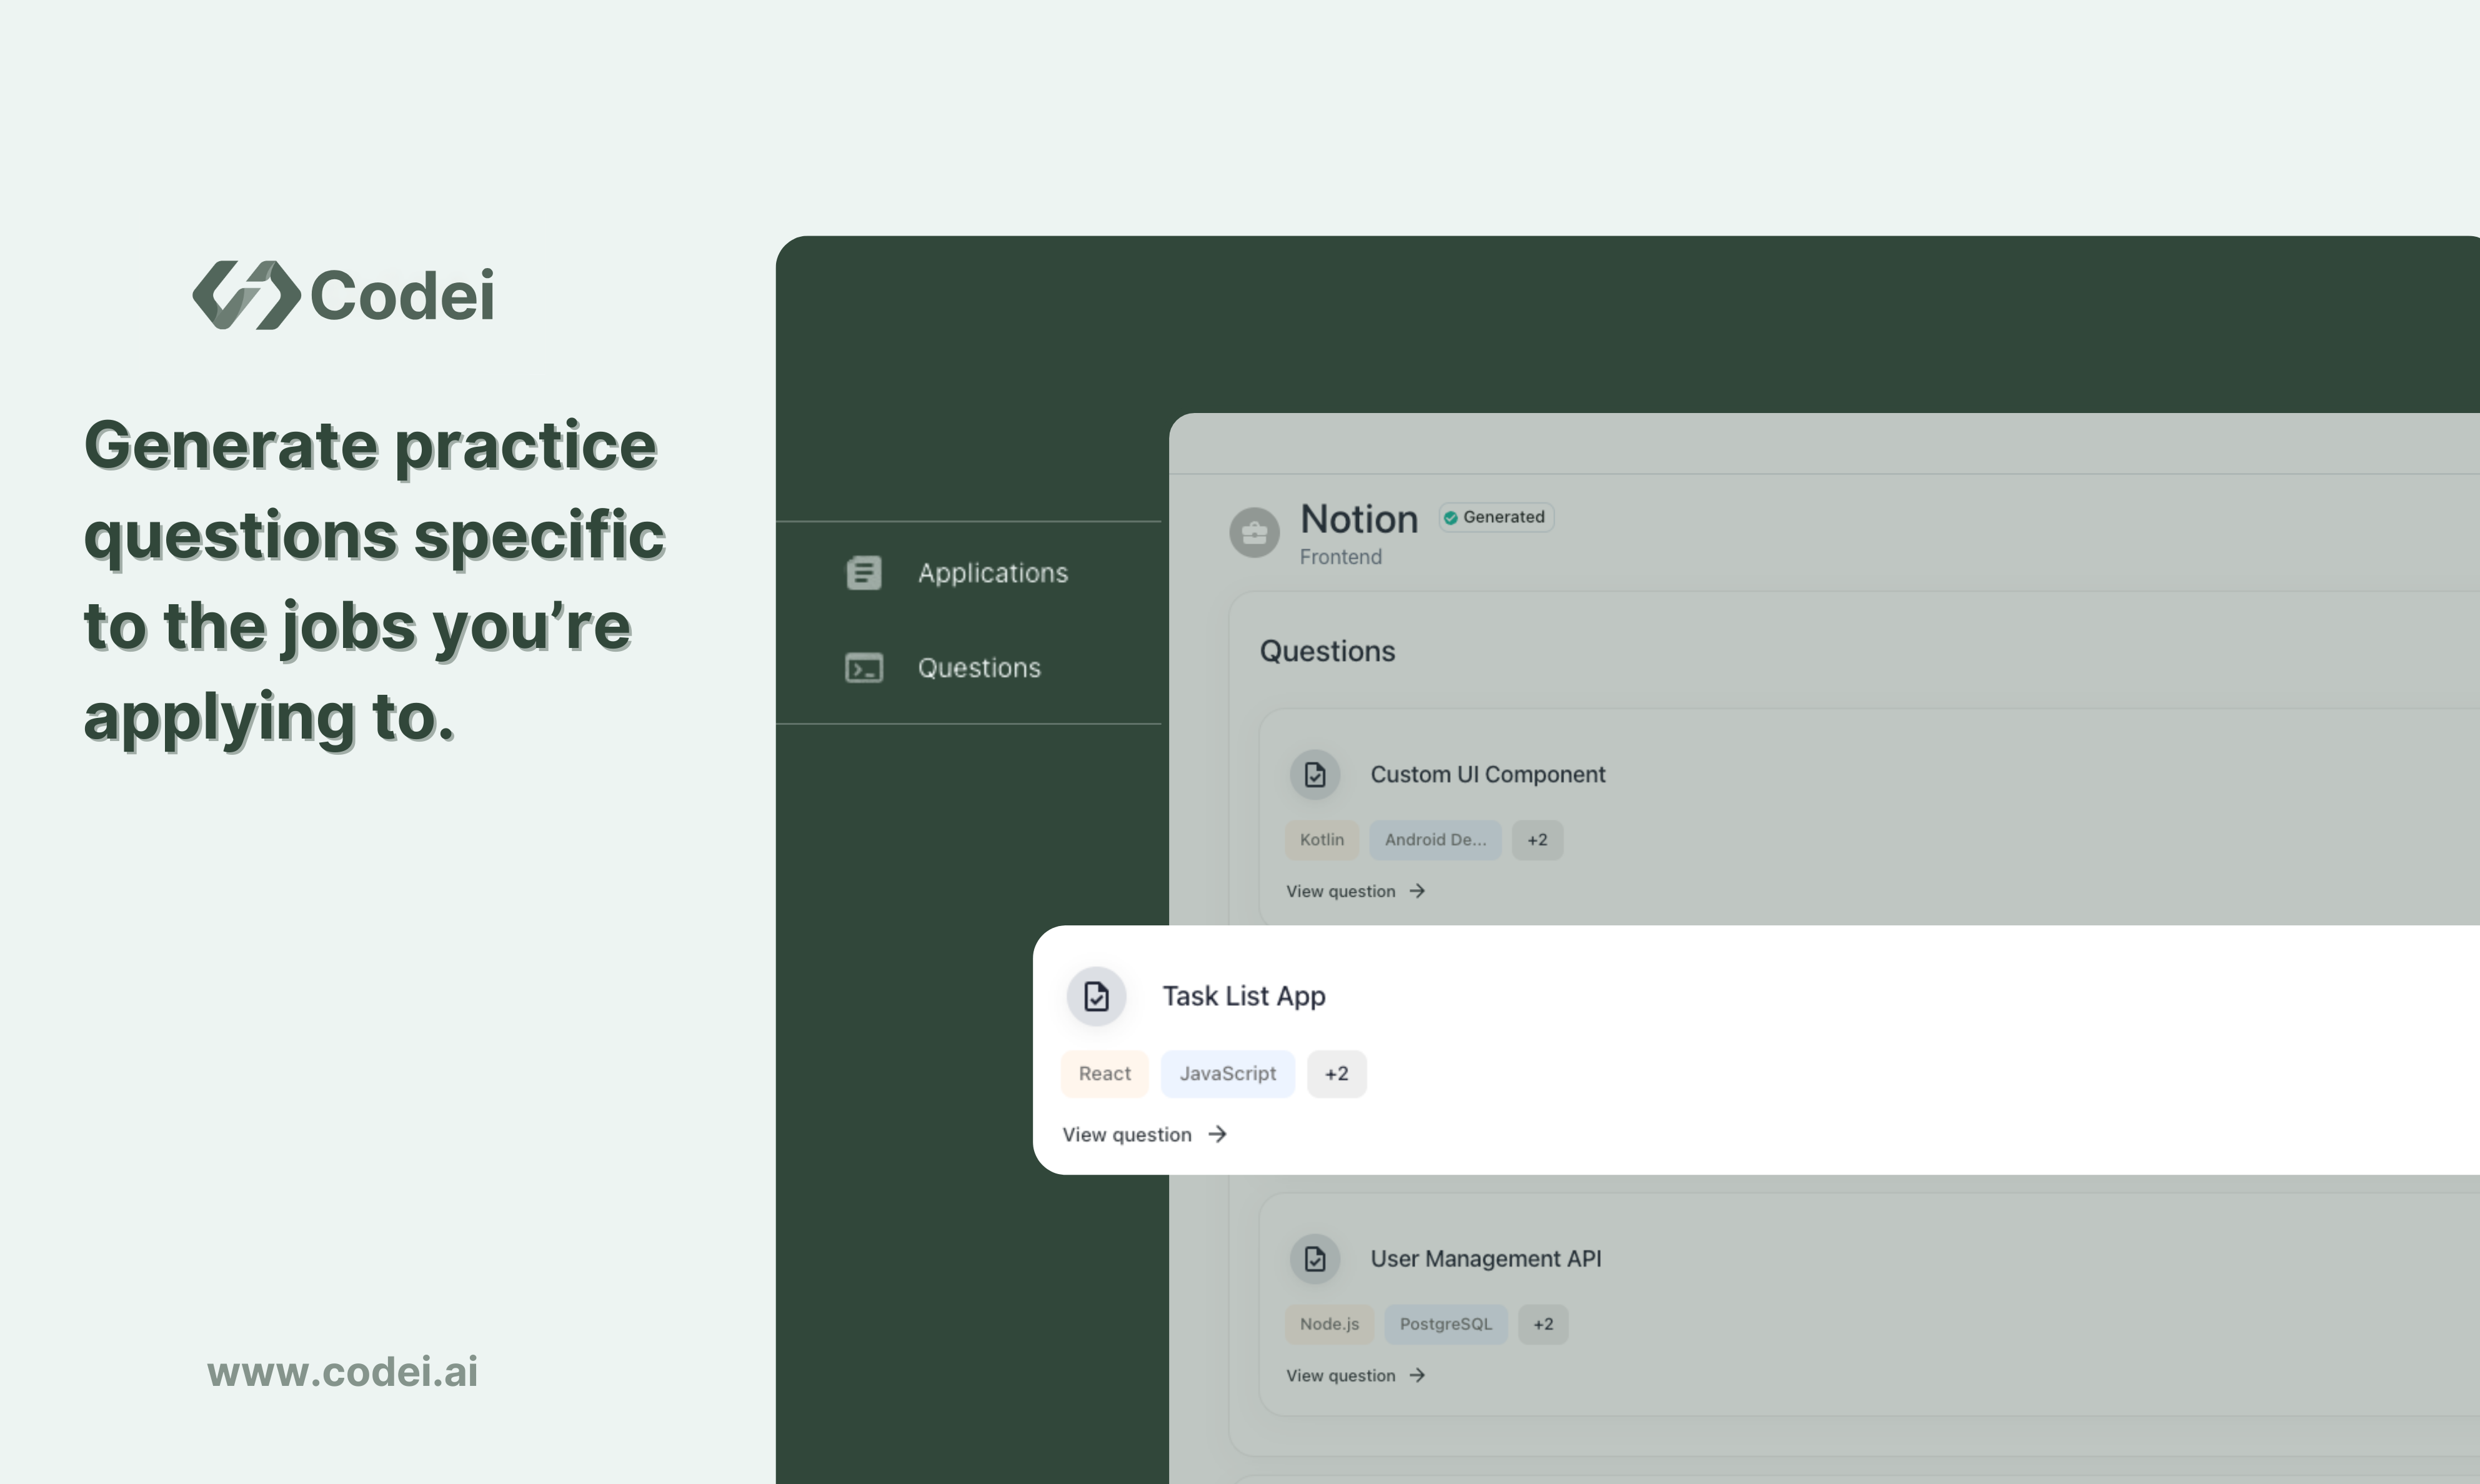Open the Applications menu item

point(992,573)
